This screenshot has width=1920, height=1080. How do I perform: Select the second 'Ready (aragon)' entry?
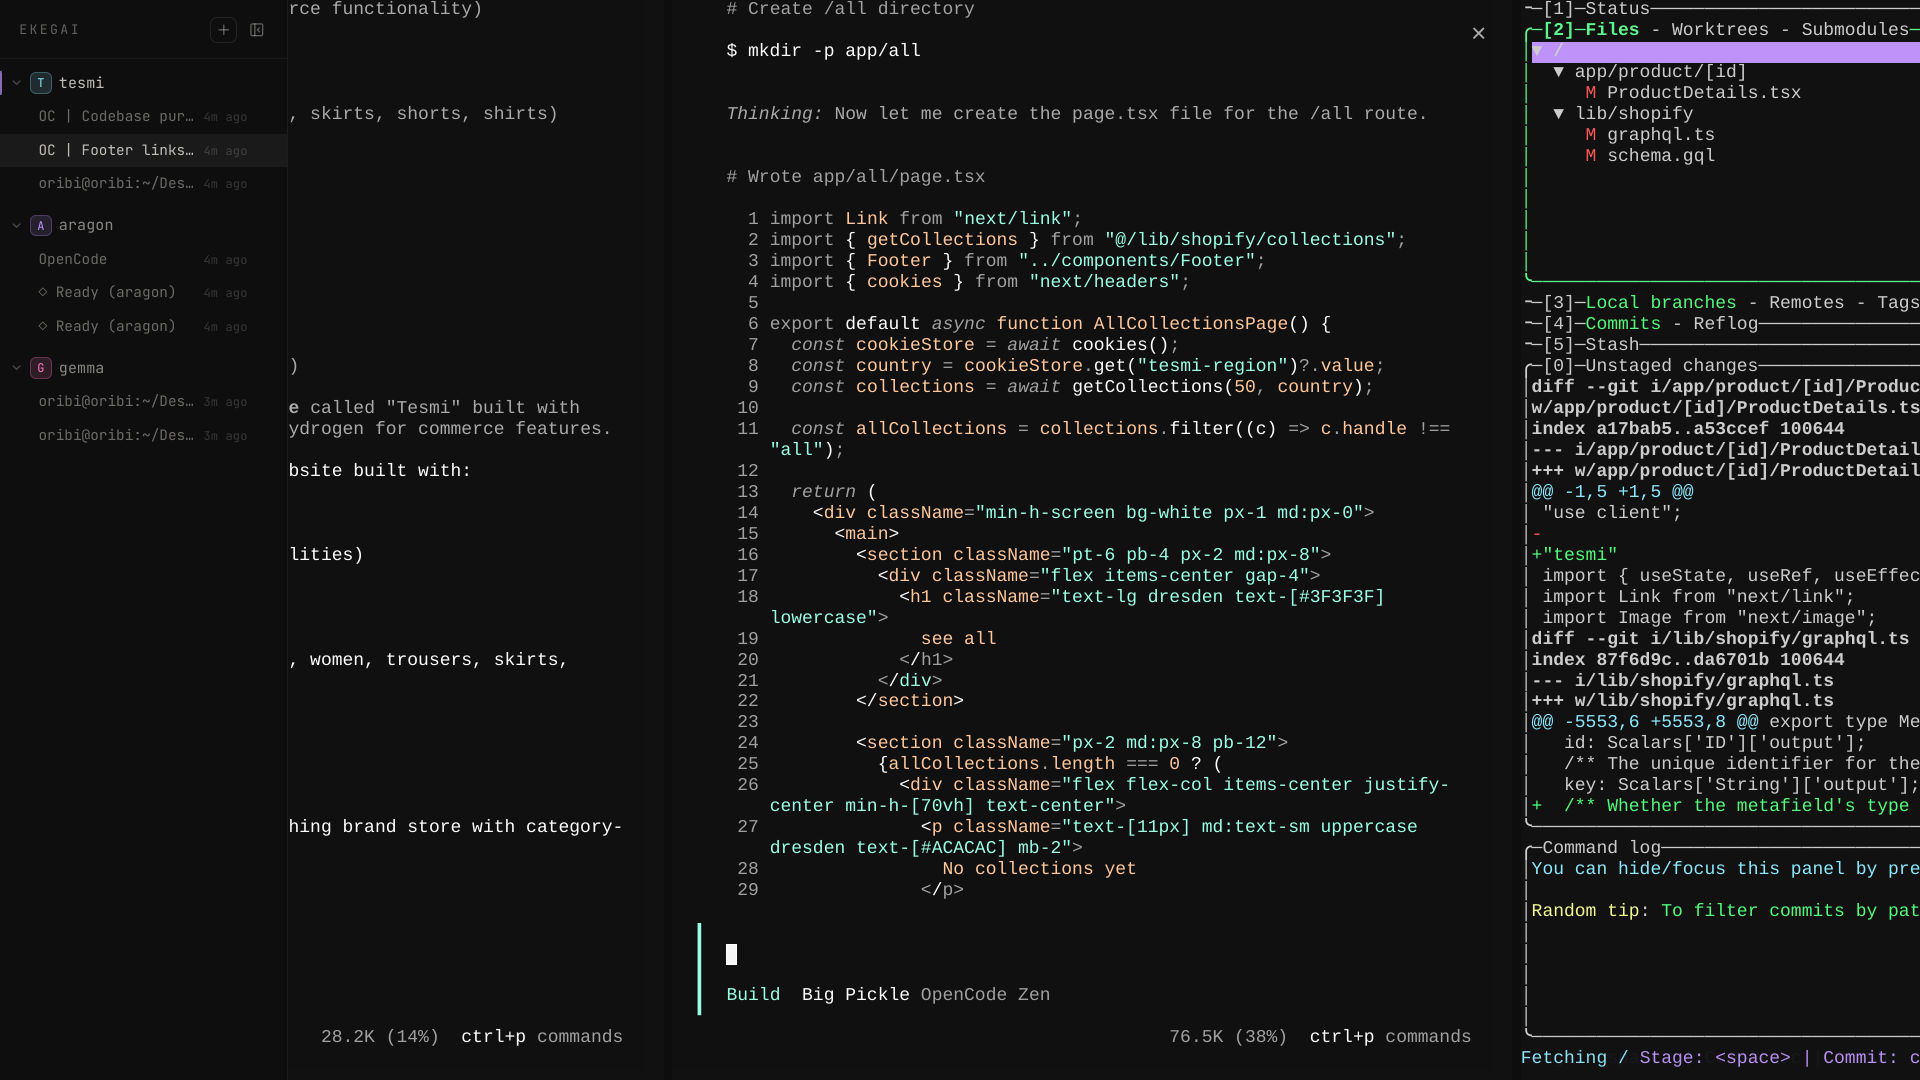pyautogui.click(x=143, y=326)
